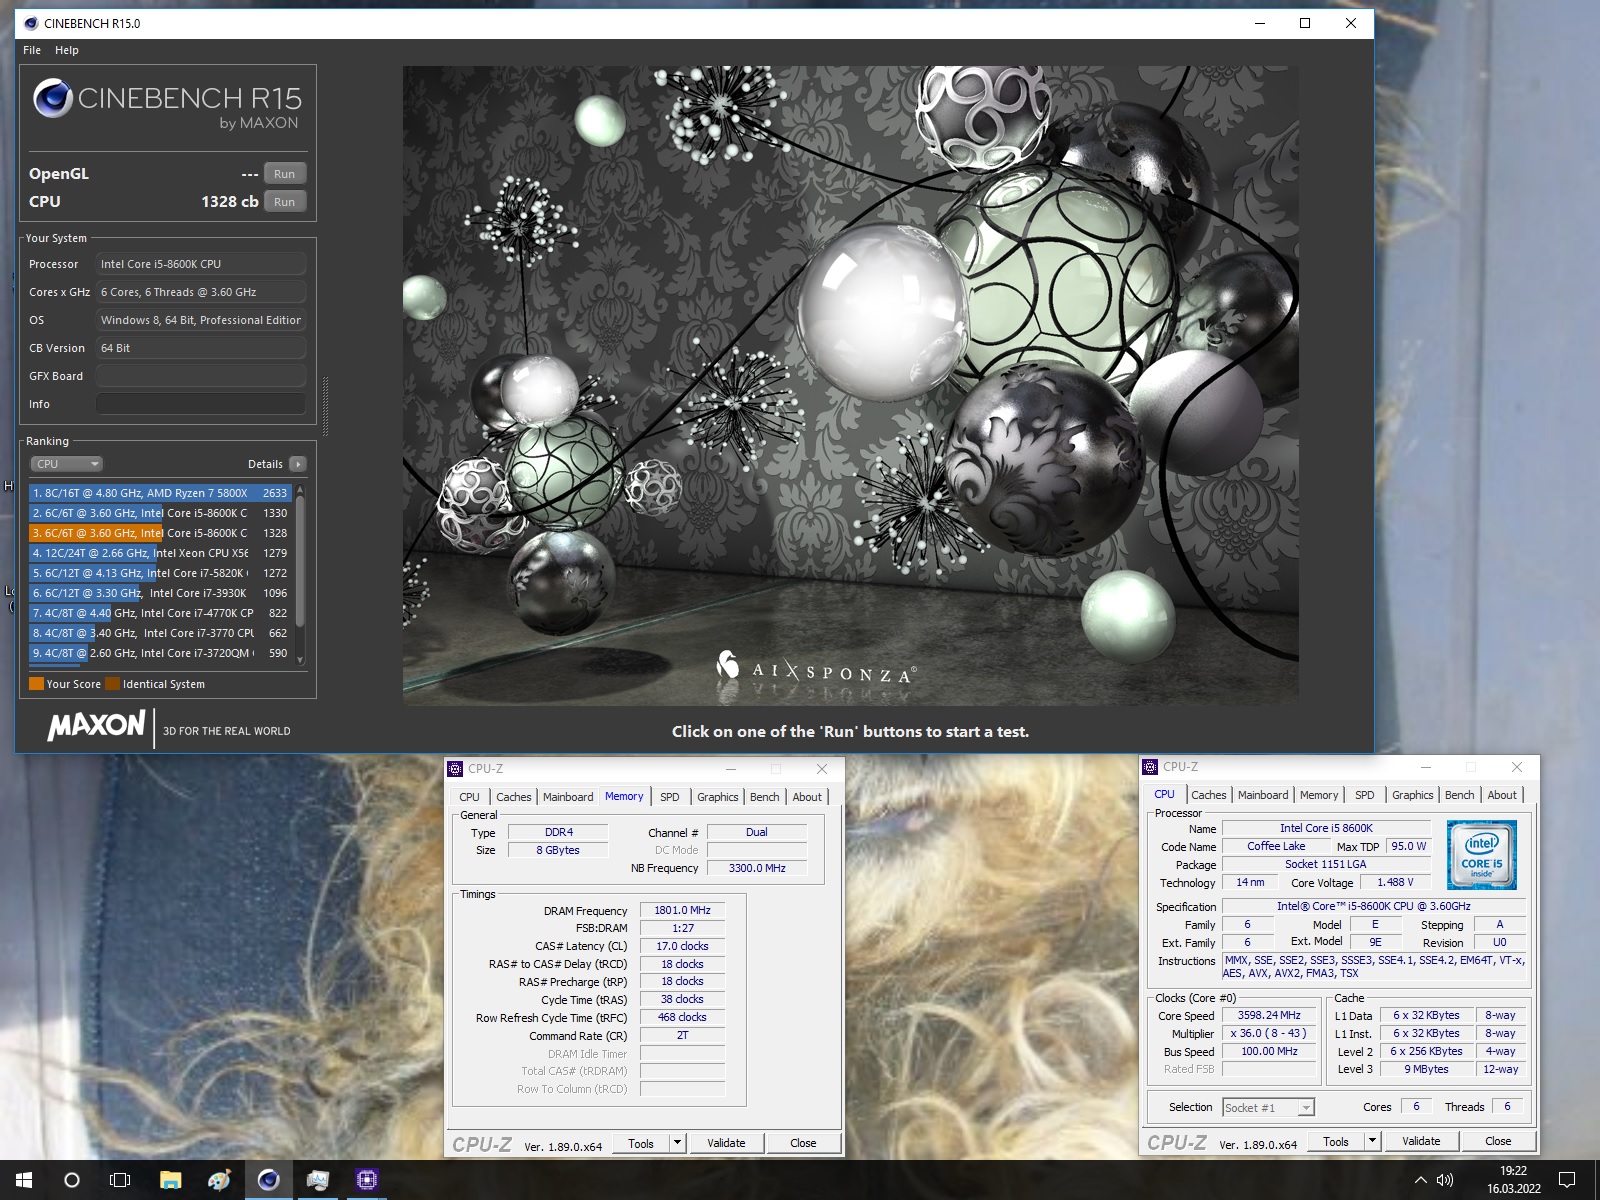Screen dimensions: 1600x1200
Task: Click GFX Board input field
Action: click(x=201, y=376)
